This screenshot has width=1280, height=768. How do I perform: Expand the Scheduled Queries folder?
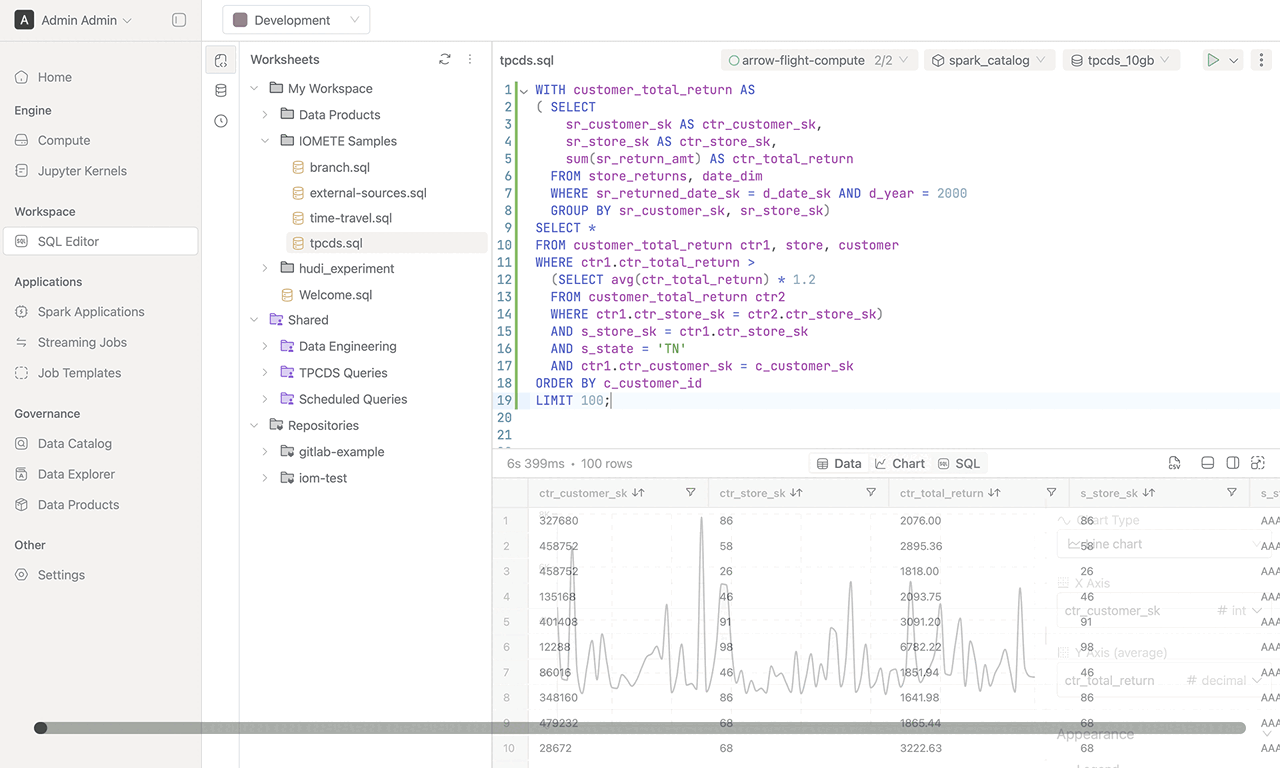tap(265, 399)
